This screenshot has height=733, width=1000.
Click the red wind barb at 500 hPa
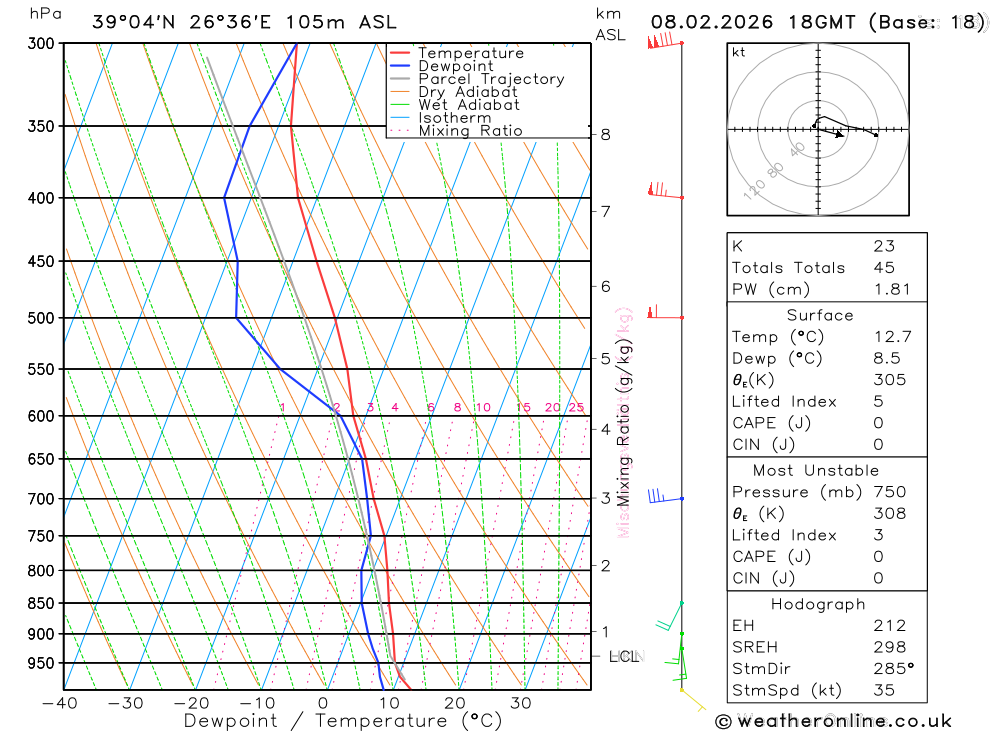tap(665, 313)
